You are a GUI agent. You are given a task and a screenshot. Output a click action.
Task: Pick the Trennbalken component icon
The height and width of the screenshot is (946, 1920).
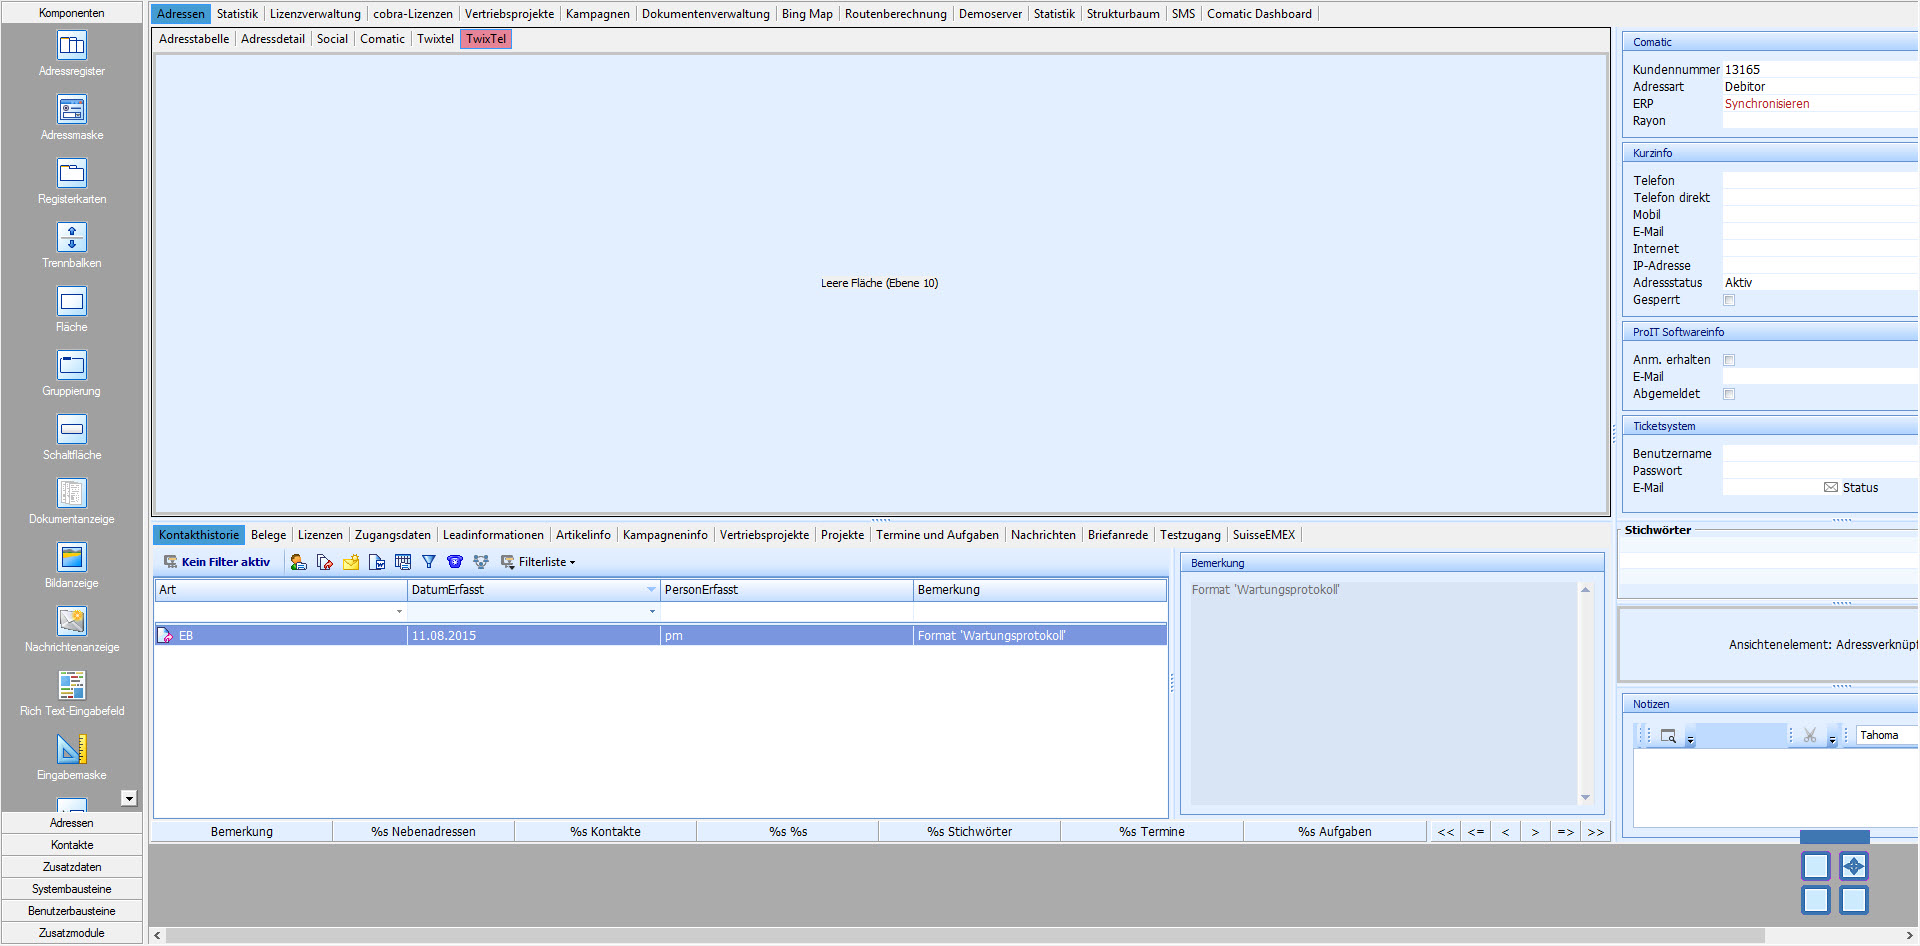72,238
